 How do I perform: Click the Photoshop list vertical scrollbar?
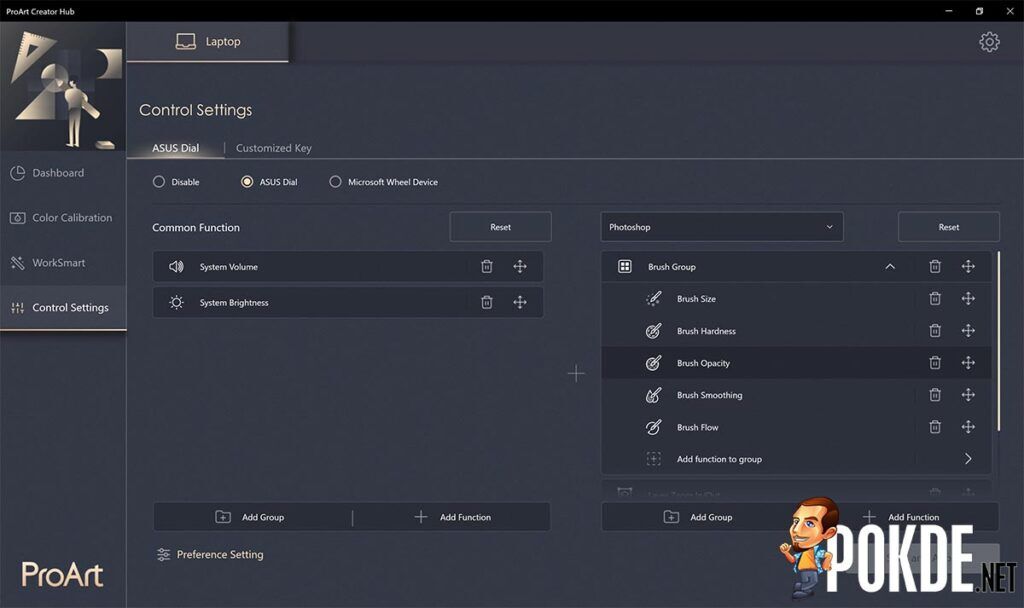[x=999, y=341]
